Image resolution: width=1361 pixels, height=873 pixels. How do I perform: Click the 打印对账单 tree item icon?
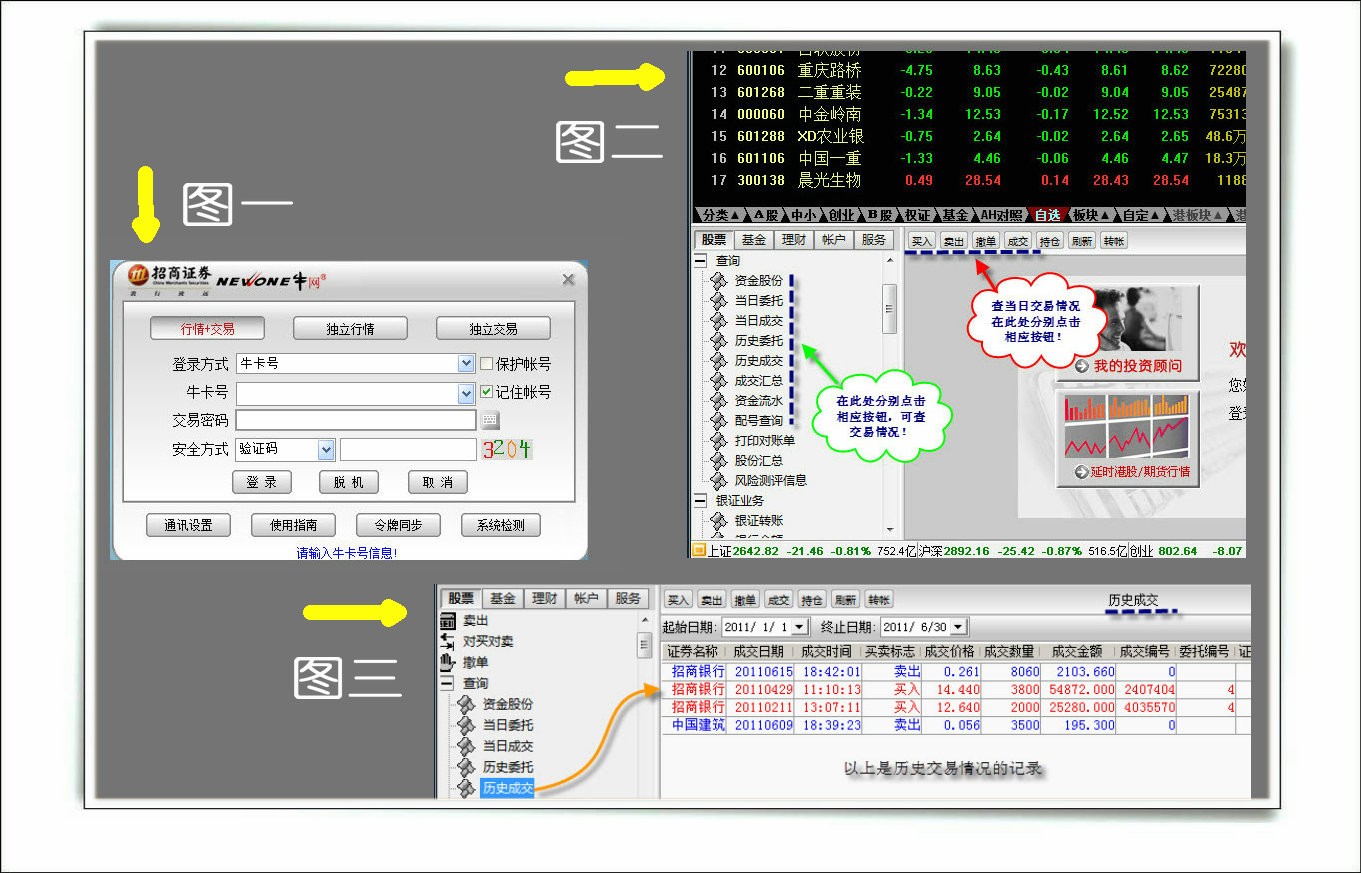click(718, 440)
